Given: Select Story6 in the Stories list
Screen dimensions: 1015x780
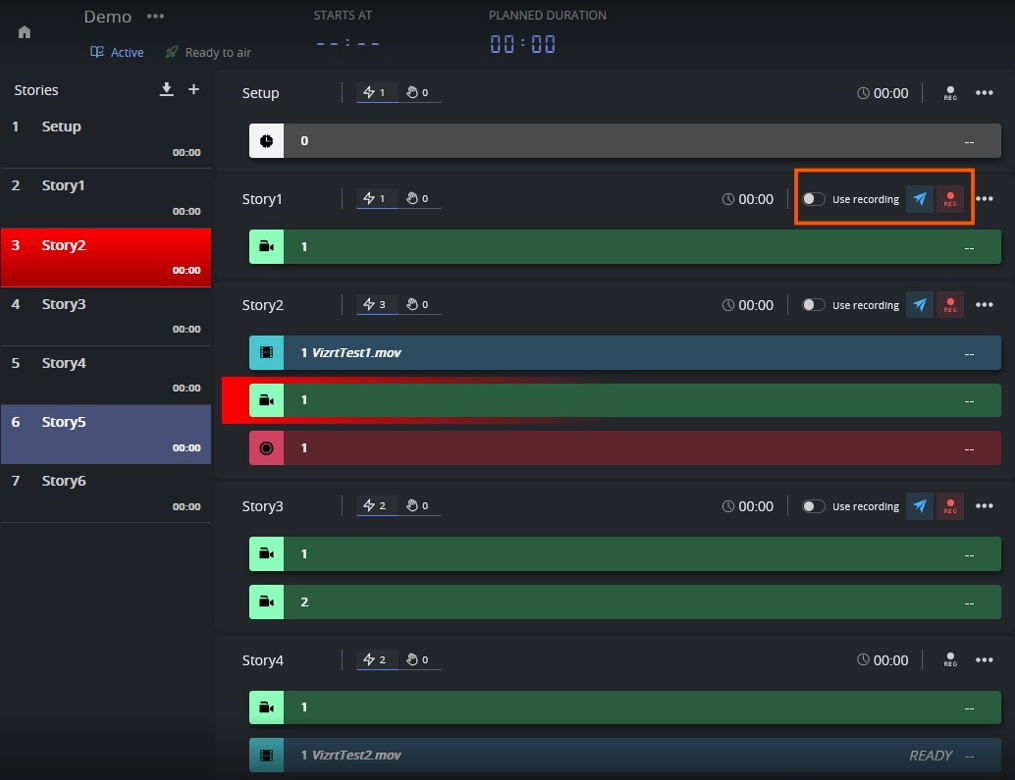Looking at the screenshot, I should pos(106,493).
